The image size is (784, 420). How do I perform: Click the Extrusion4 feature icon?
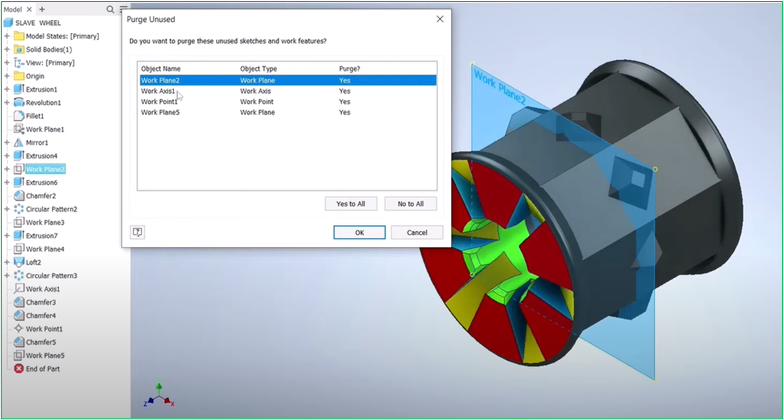pyautogui.click(x=19, y=156)
